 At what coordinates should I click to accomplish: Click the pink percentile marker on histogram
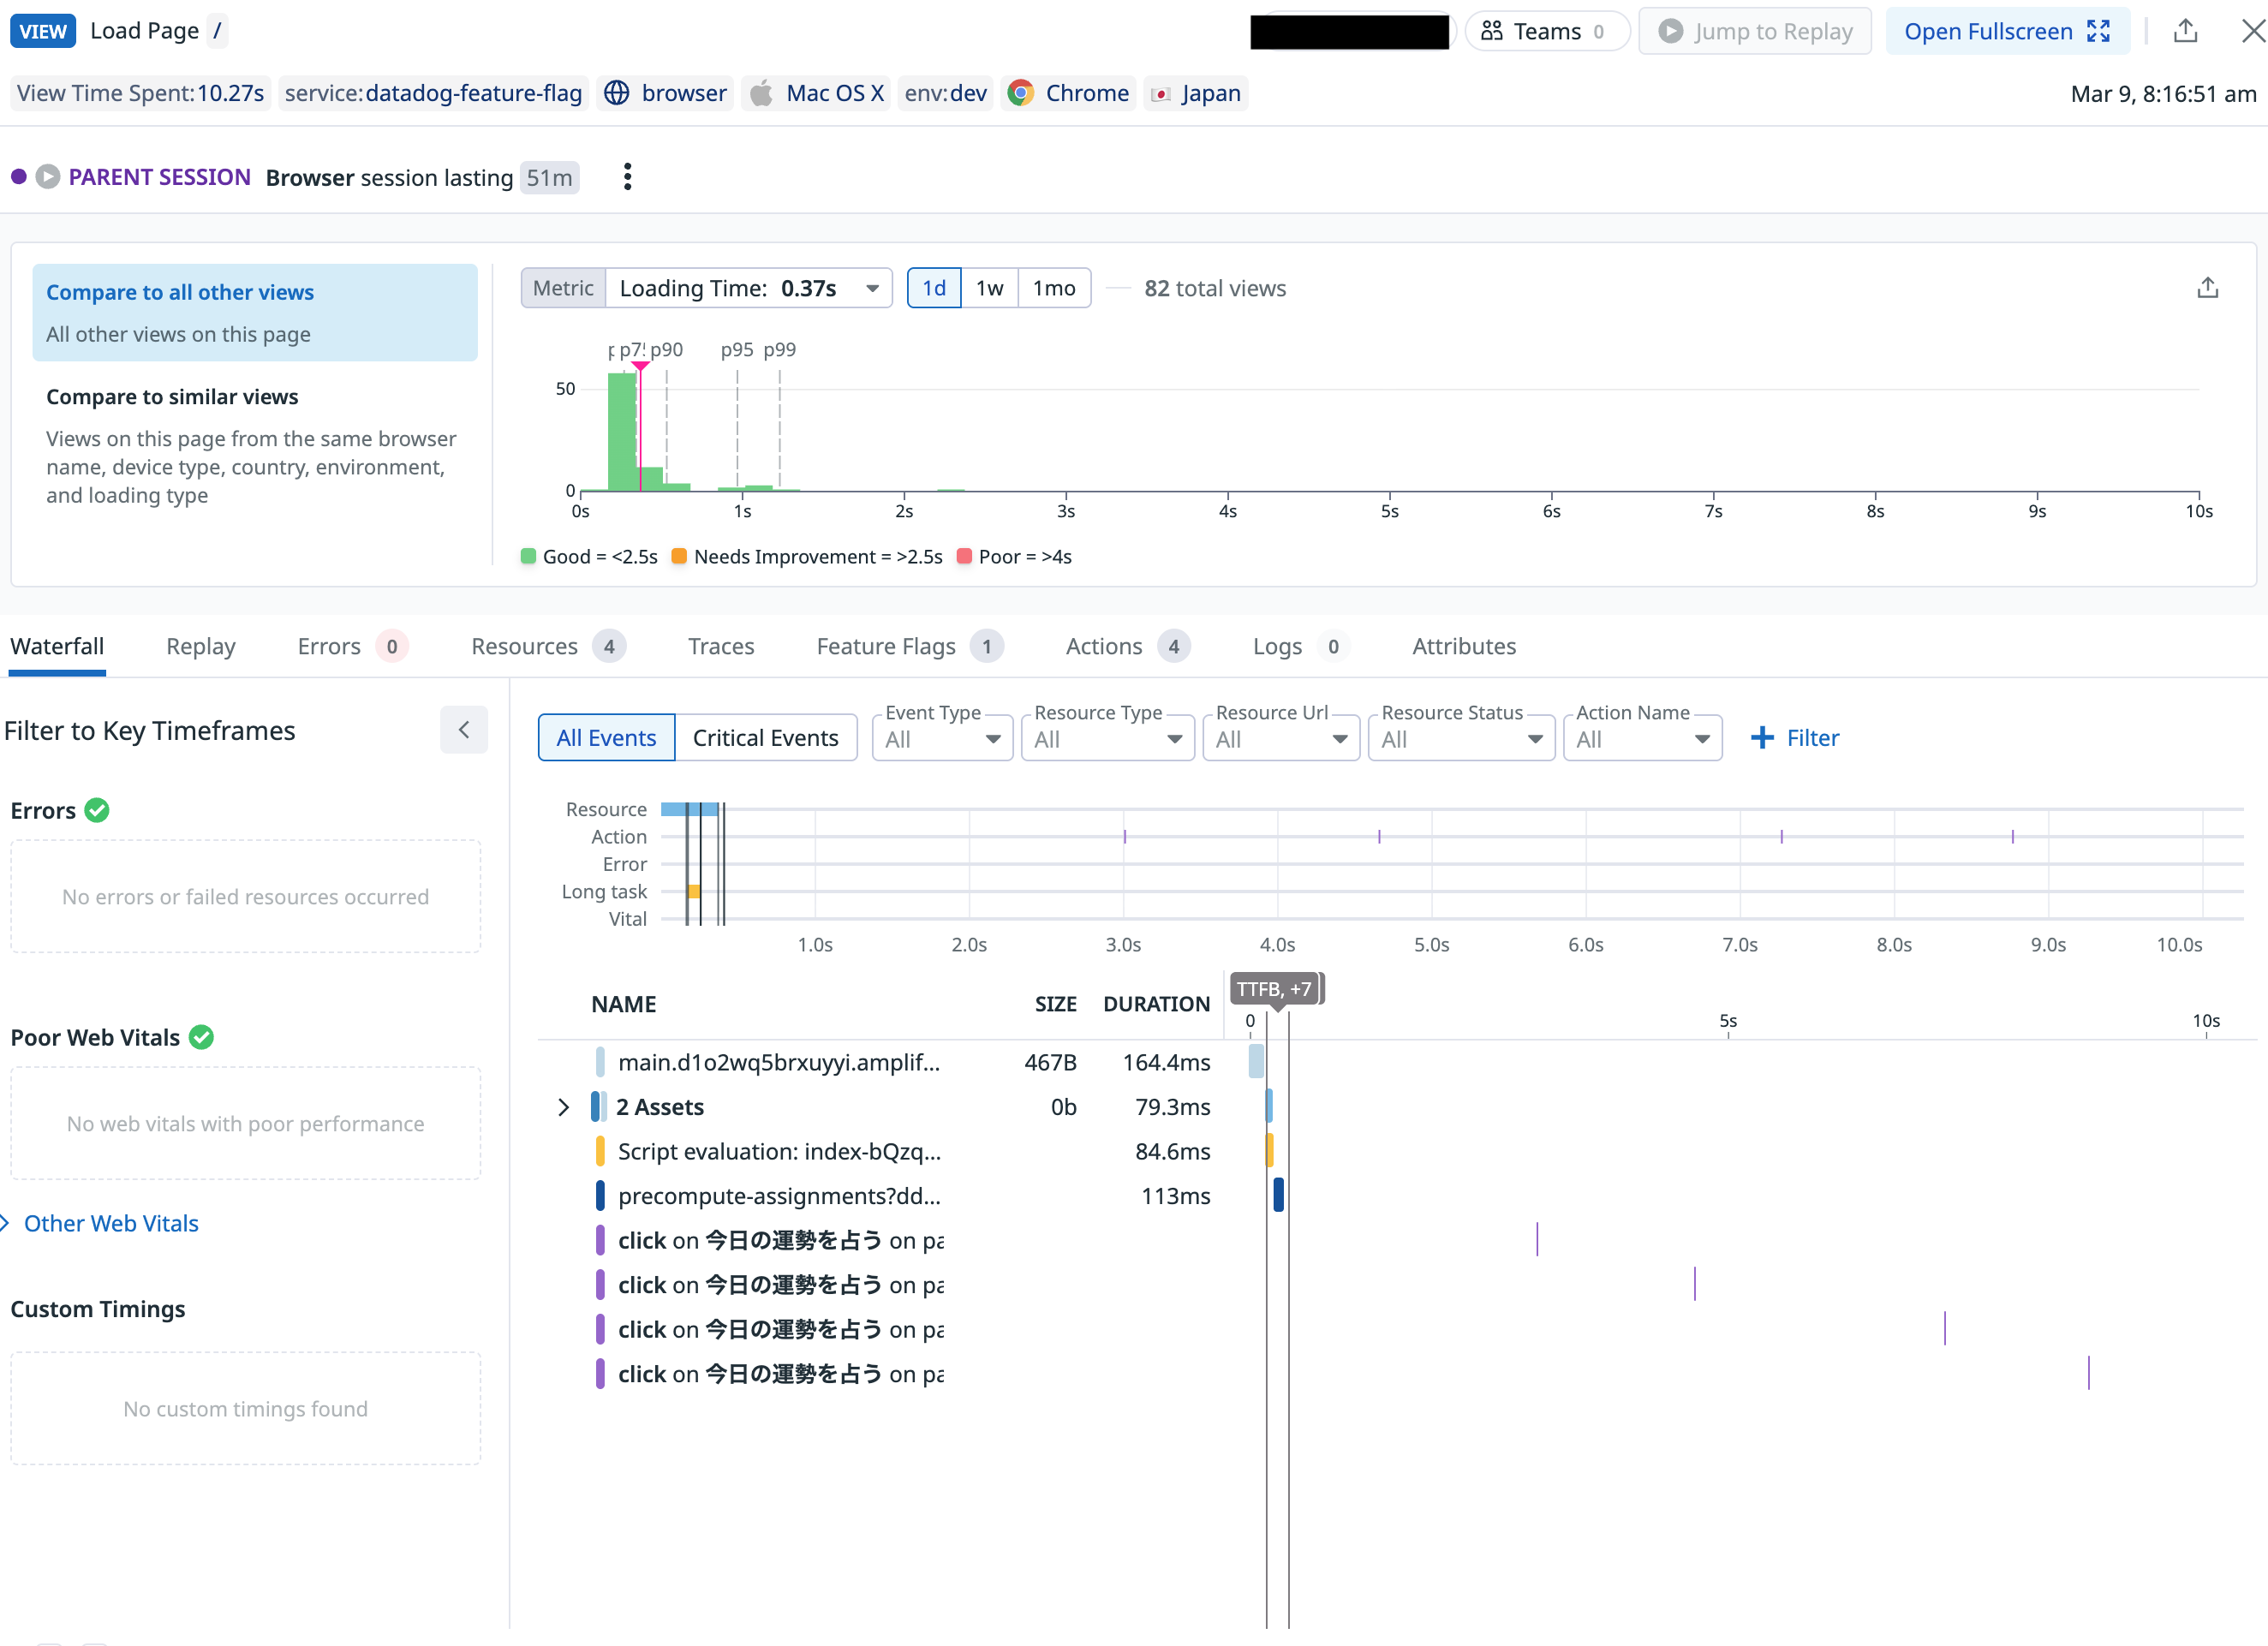tap(640, 367)
